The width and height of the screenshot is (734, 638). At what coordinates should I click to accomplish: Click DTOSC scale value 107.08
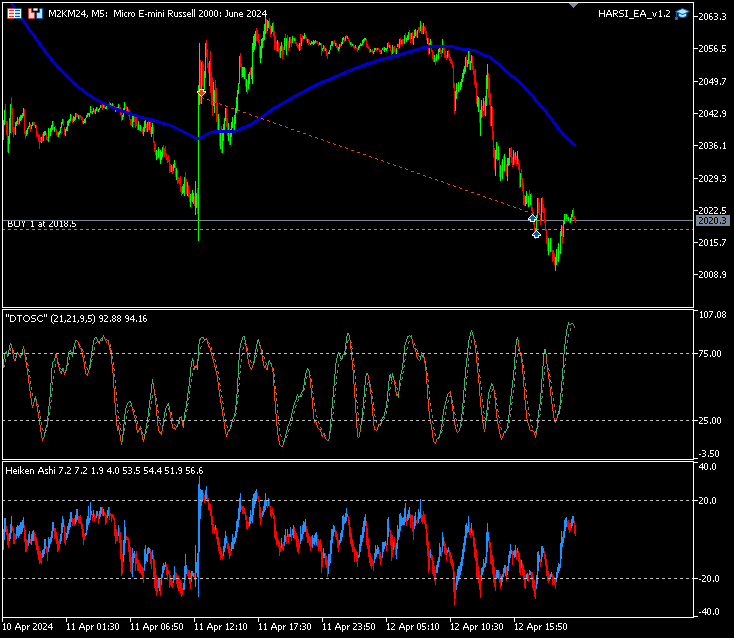tap(712, 315)
